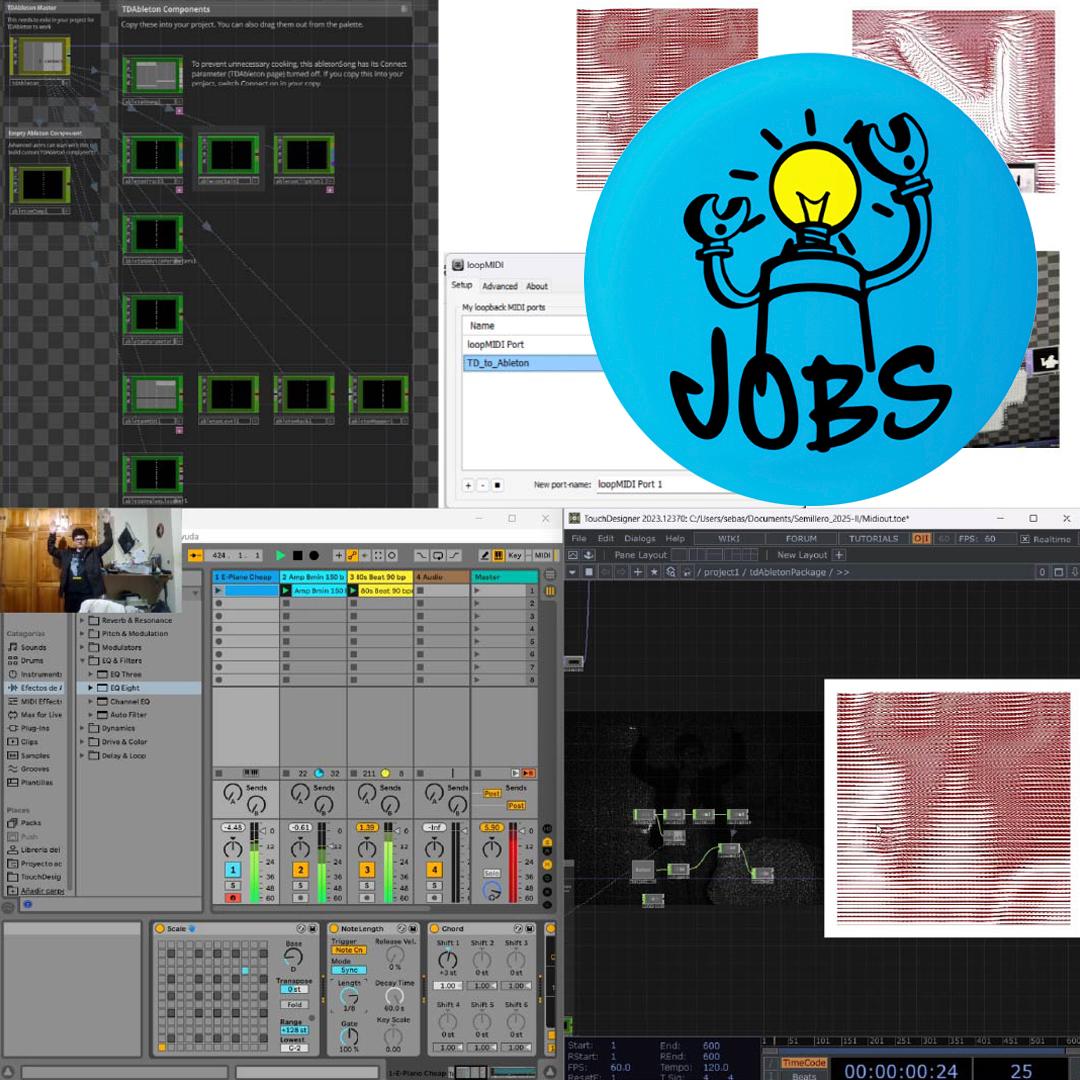Click the plus MIDI overdub button
1080x1080 pixels.
tap(338, 555)
